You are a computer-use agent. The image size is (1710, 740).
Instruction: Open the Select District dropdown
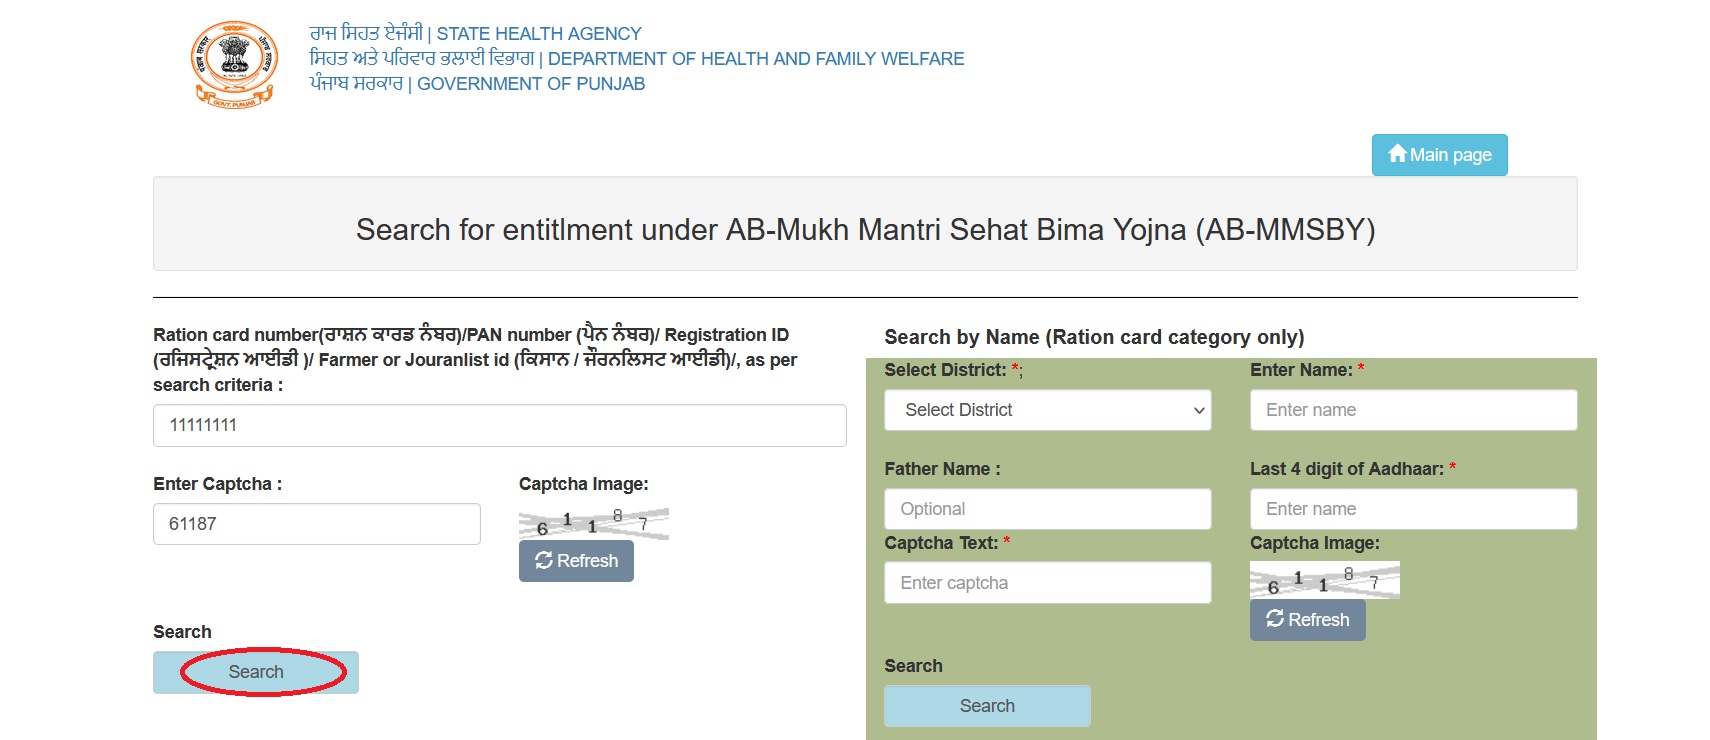pyautogui.click(x=1047, y=410)
